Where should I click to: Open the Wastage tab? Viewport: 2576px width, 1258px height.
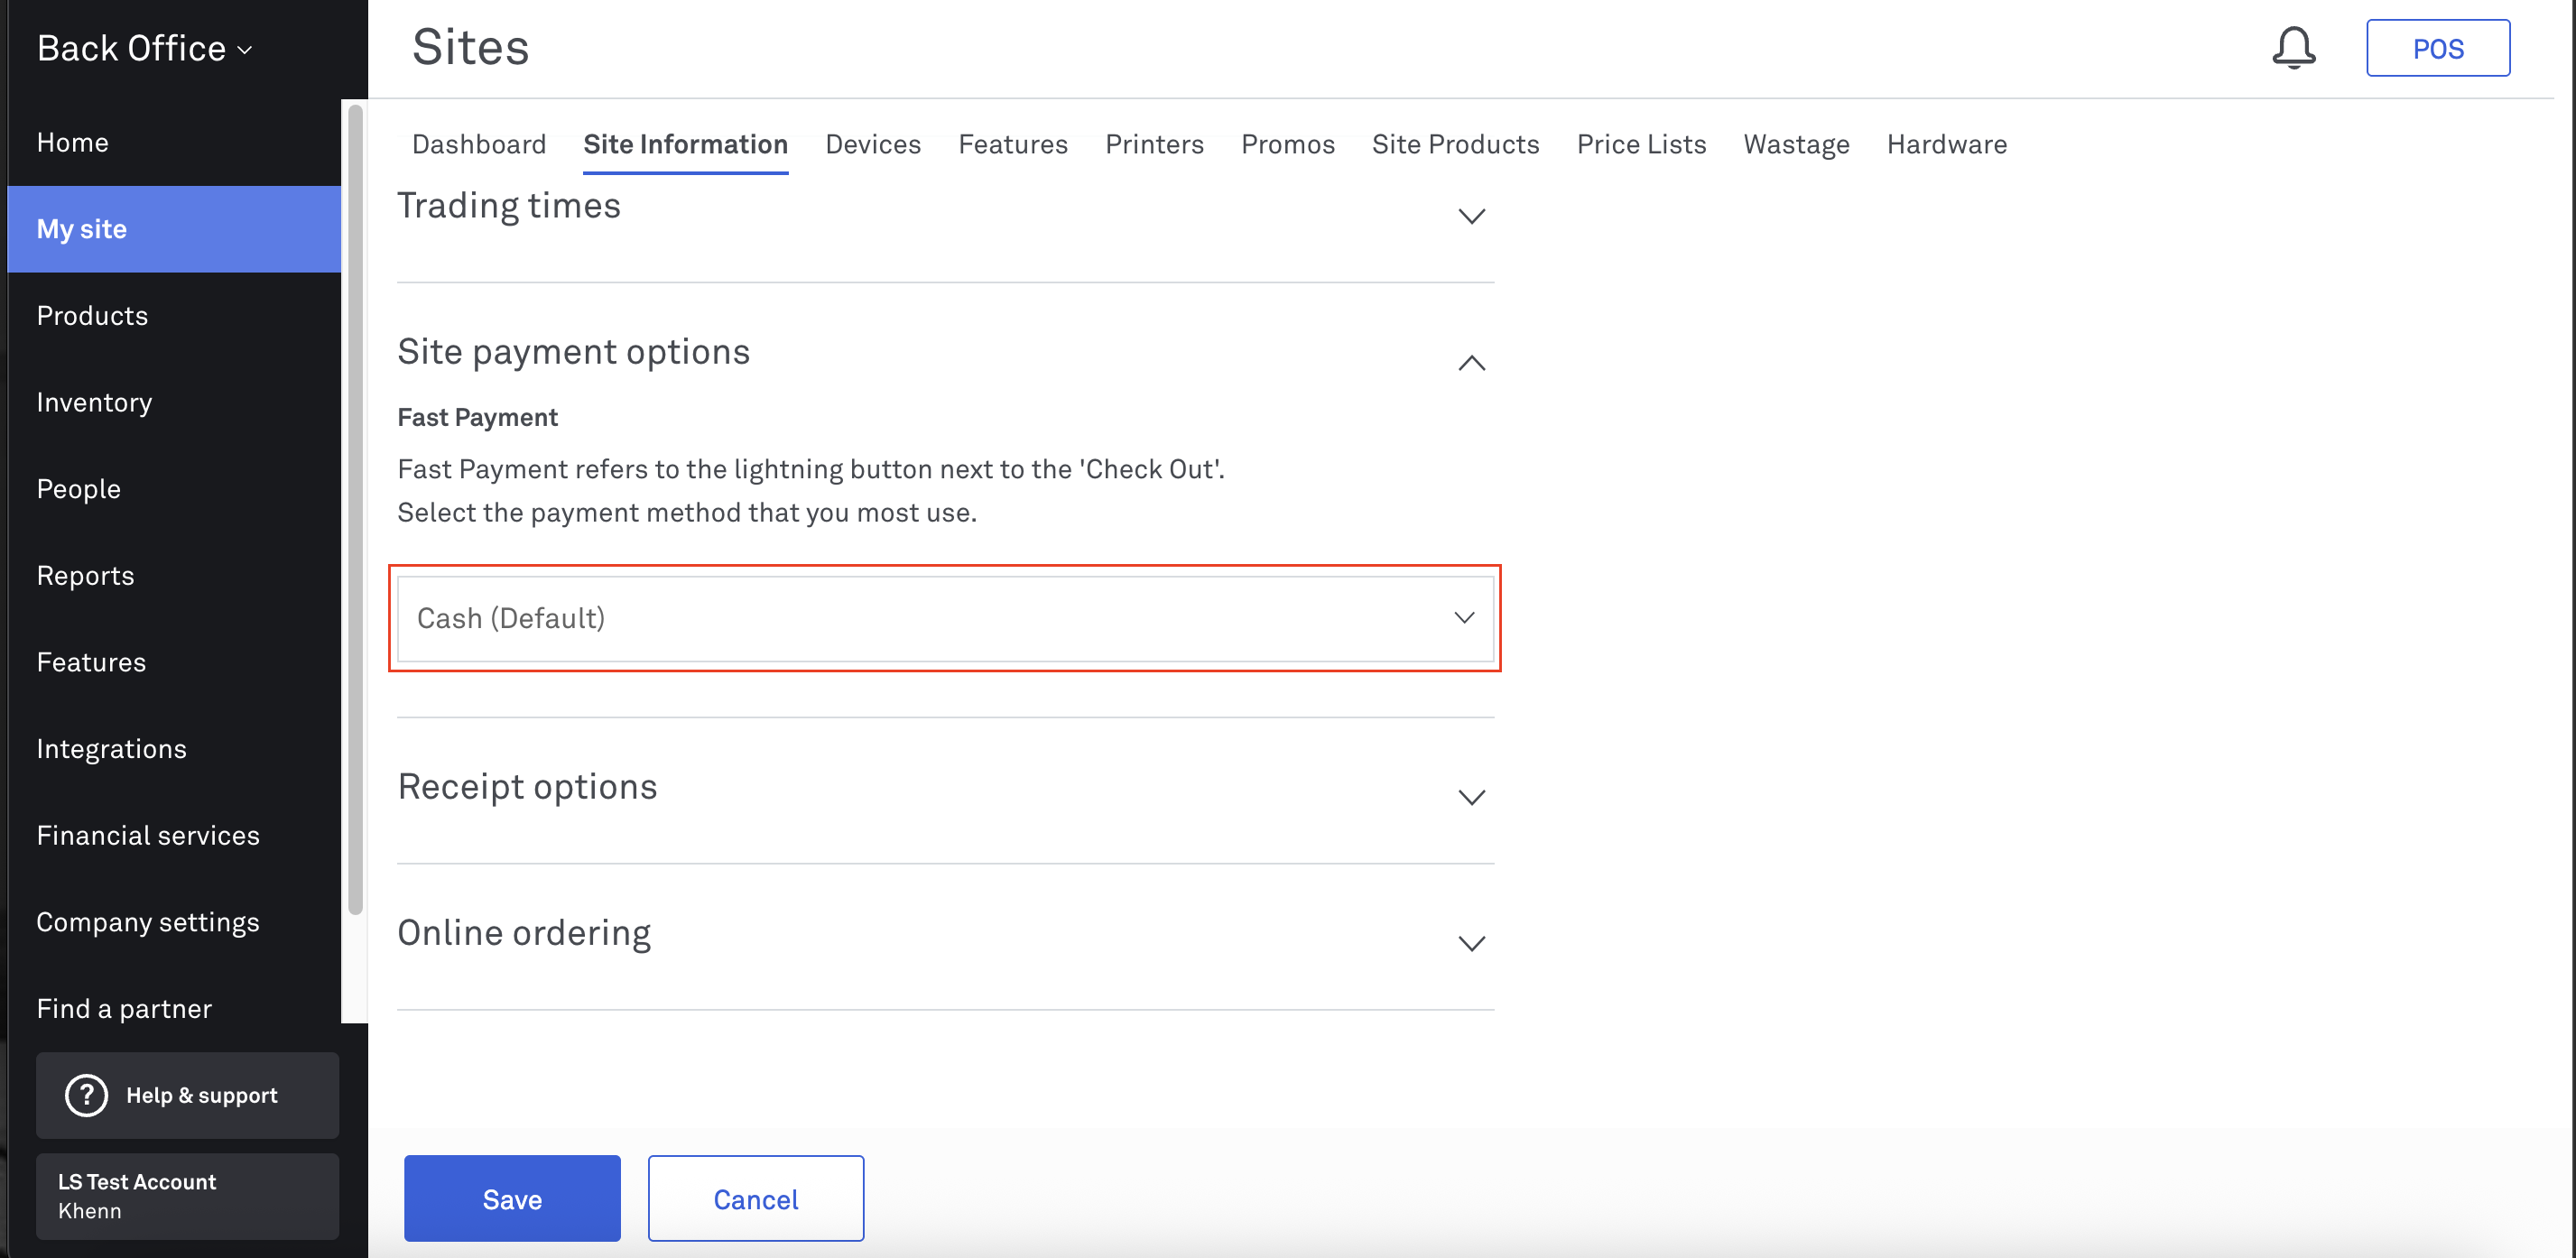(1796, 144)
